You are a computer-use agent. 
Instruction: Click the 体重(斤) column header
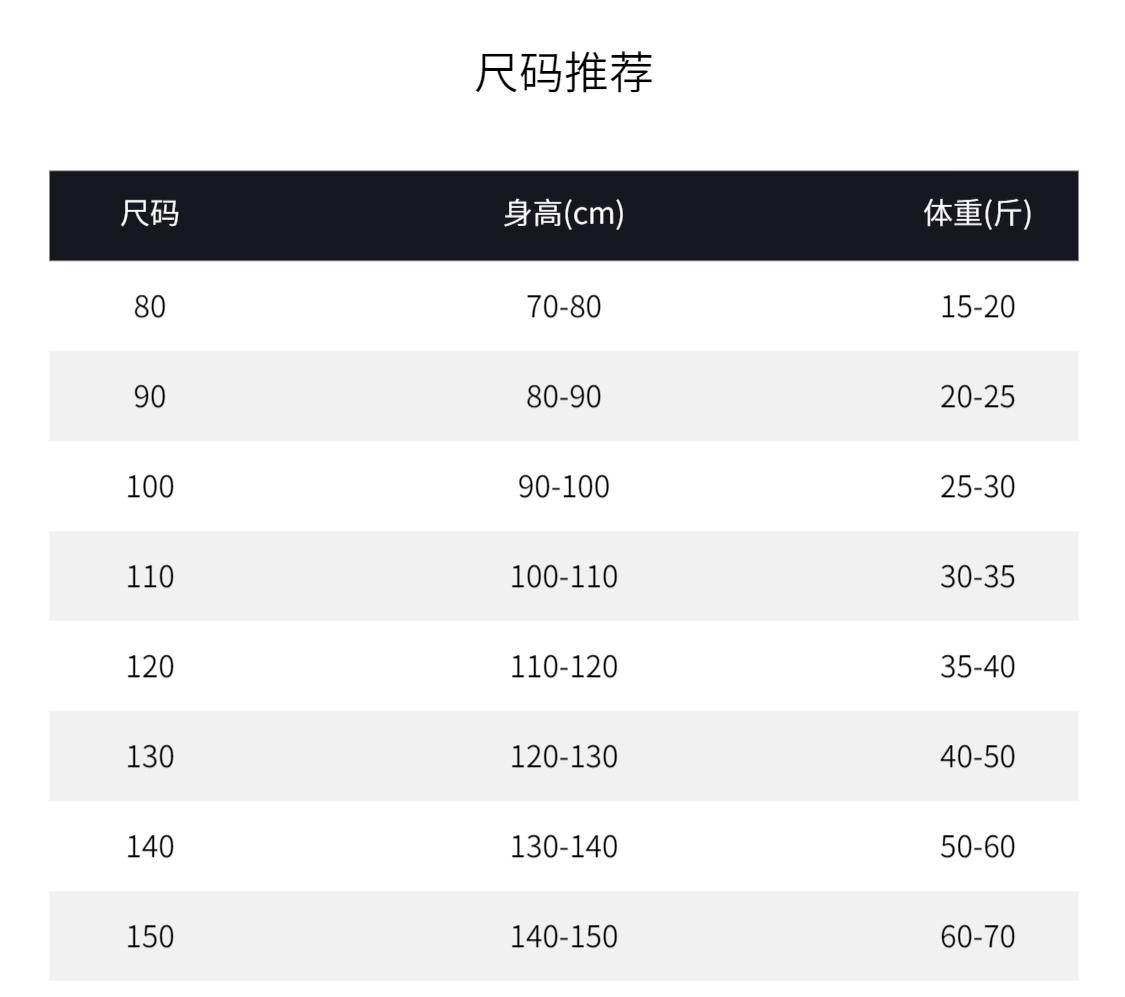[x=977, y=215]
